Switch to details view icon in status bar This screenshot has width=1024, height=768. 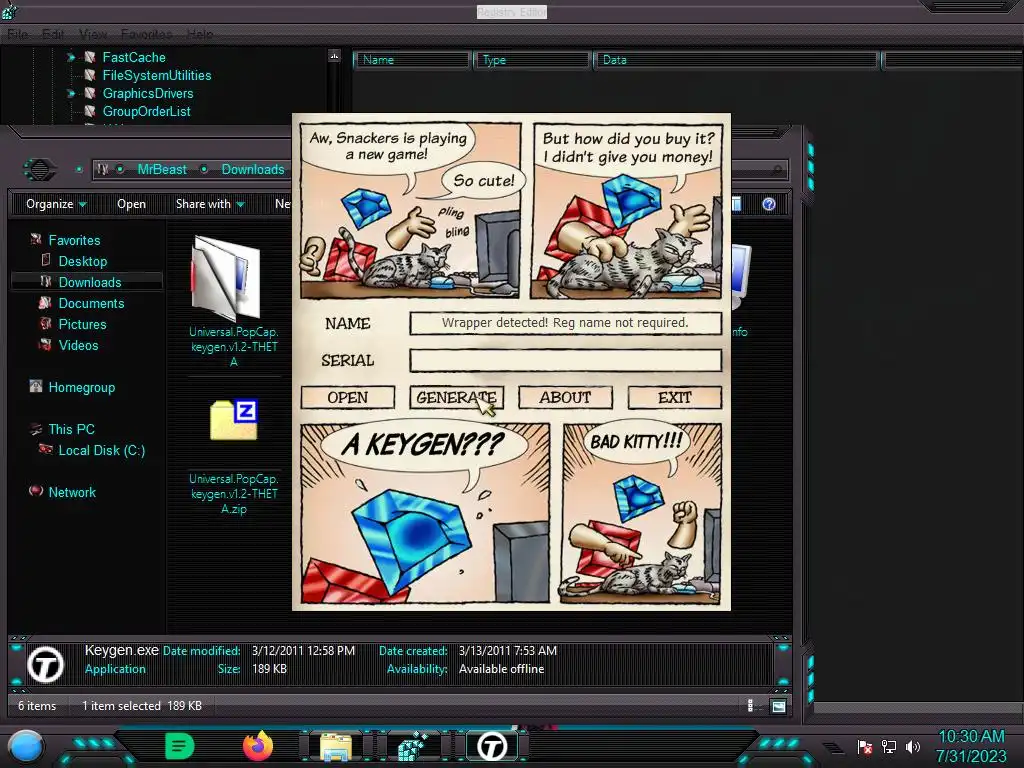751,706
